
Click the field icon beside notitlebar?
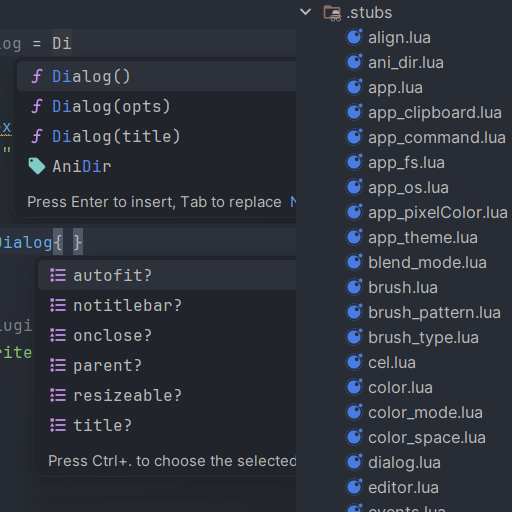click(x=58, y=305)
